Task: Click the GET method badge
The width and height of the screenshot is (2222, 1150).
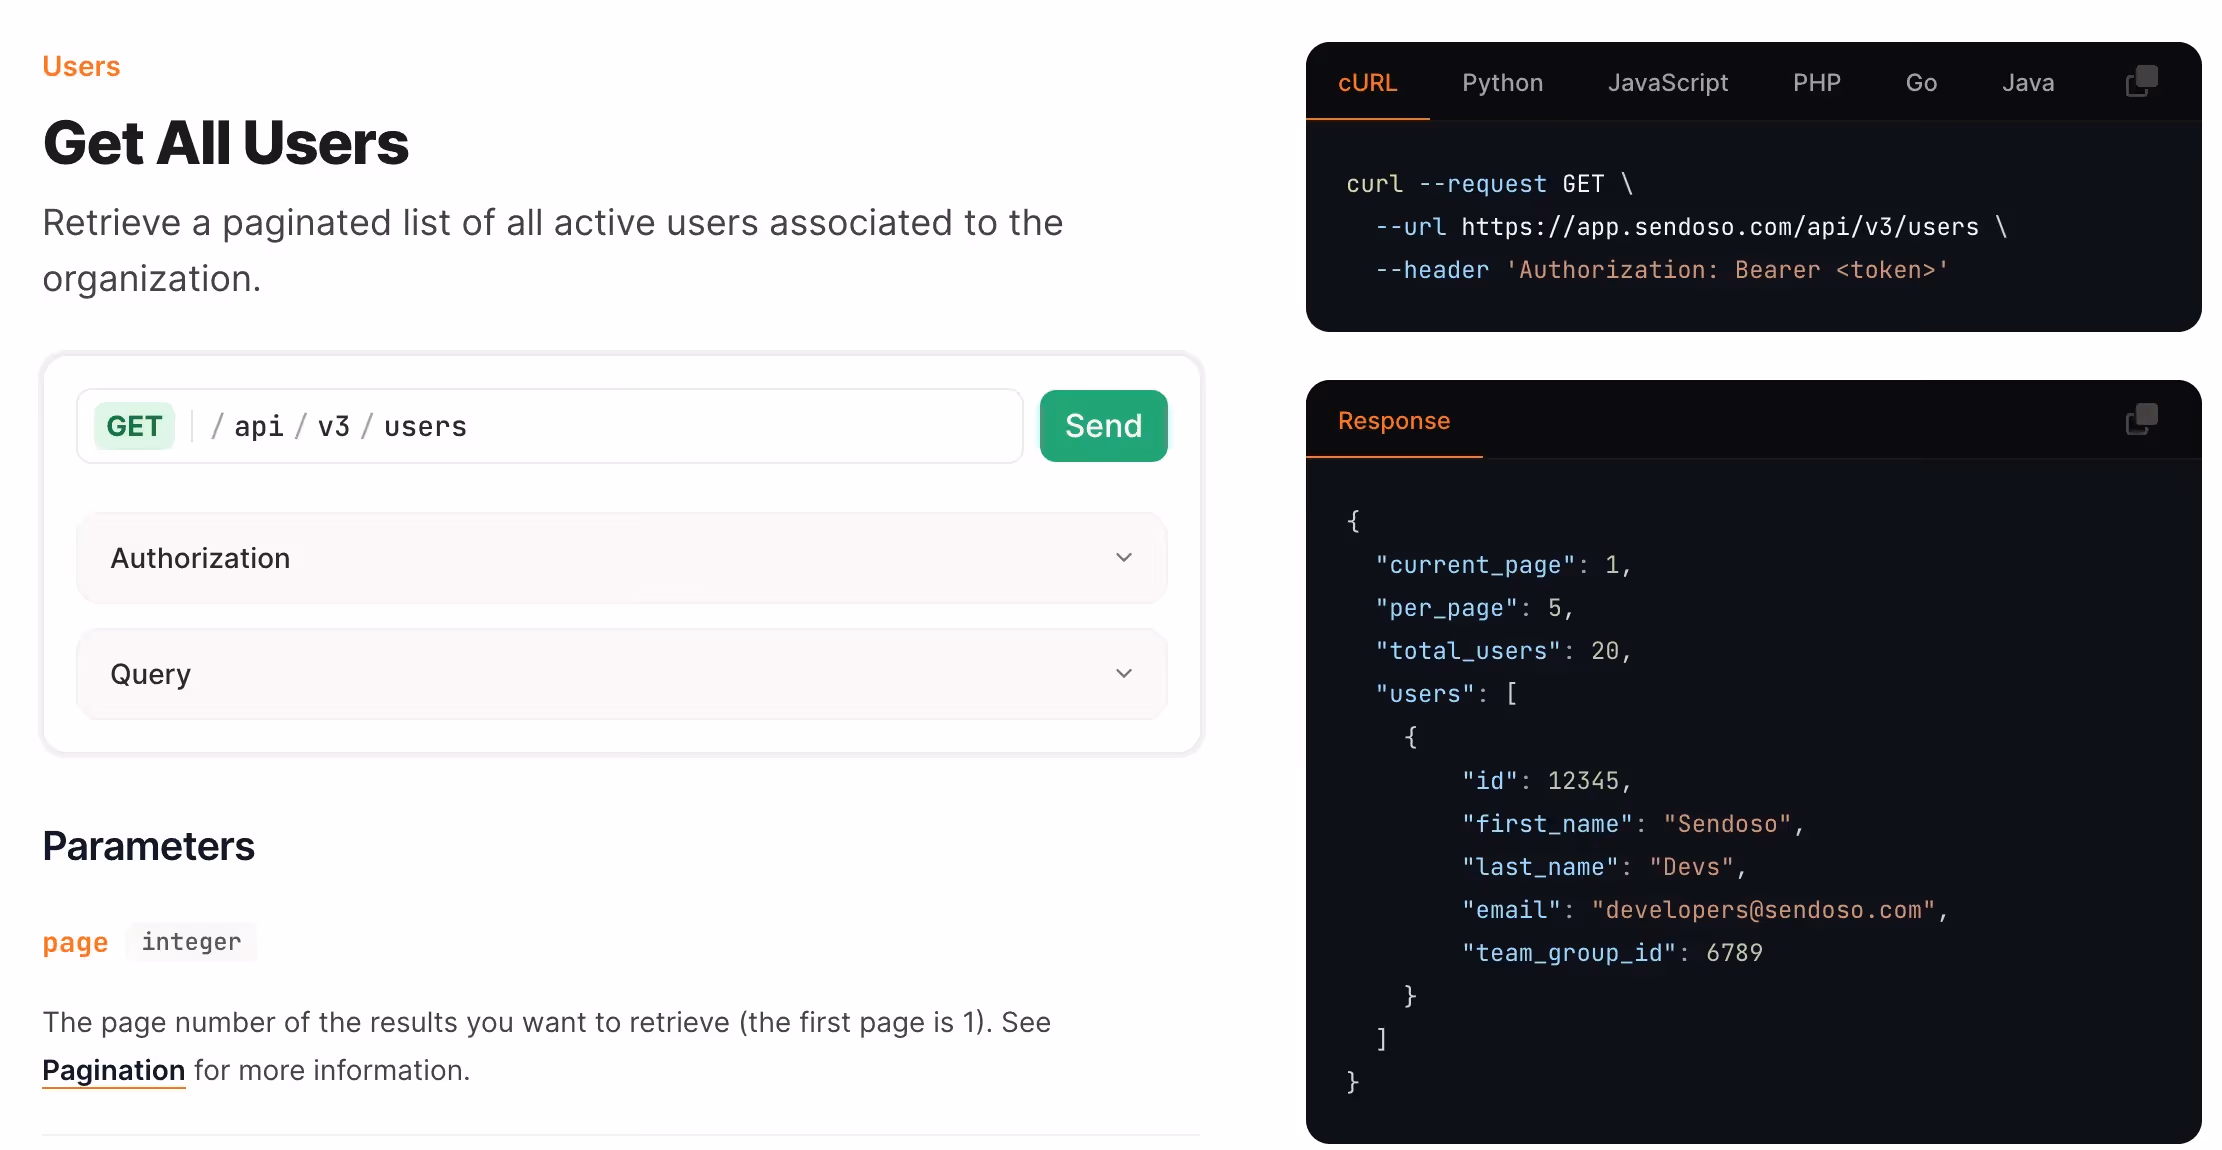Action: (134, 426)
